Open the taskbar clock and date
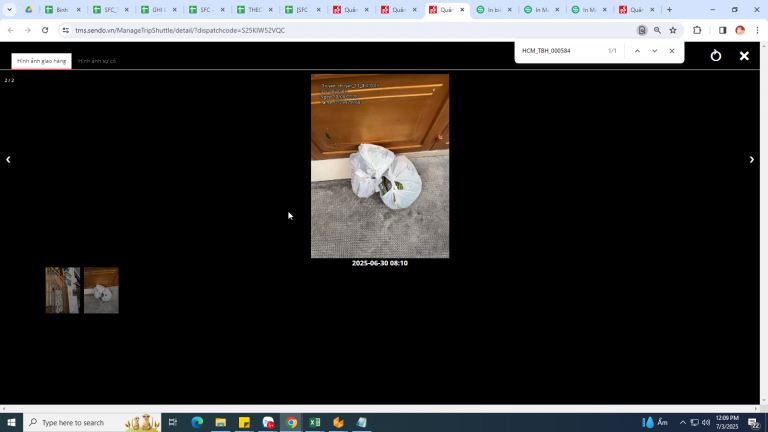 click(727, 422)
